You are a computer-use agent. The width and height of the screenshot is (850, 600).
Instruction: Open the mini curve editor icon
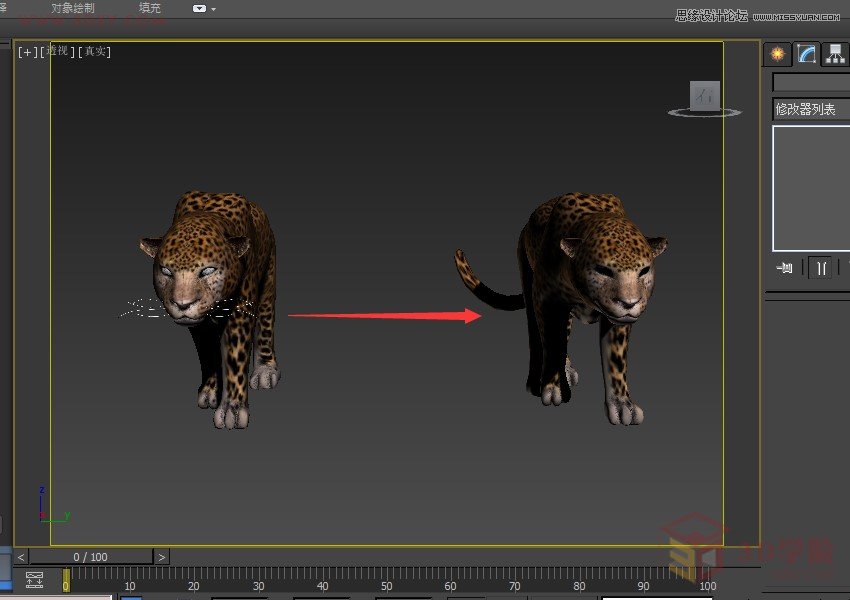[x=35, y=579]
